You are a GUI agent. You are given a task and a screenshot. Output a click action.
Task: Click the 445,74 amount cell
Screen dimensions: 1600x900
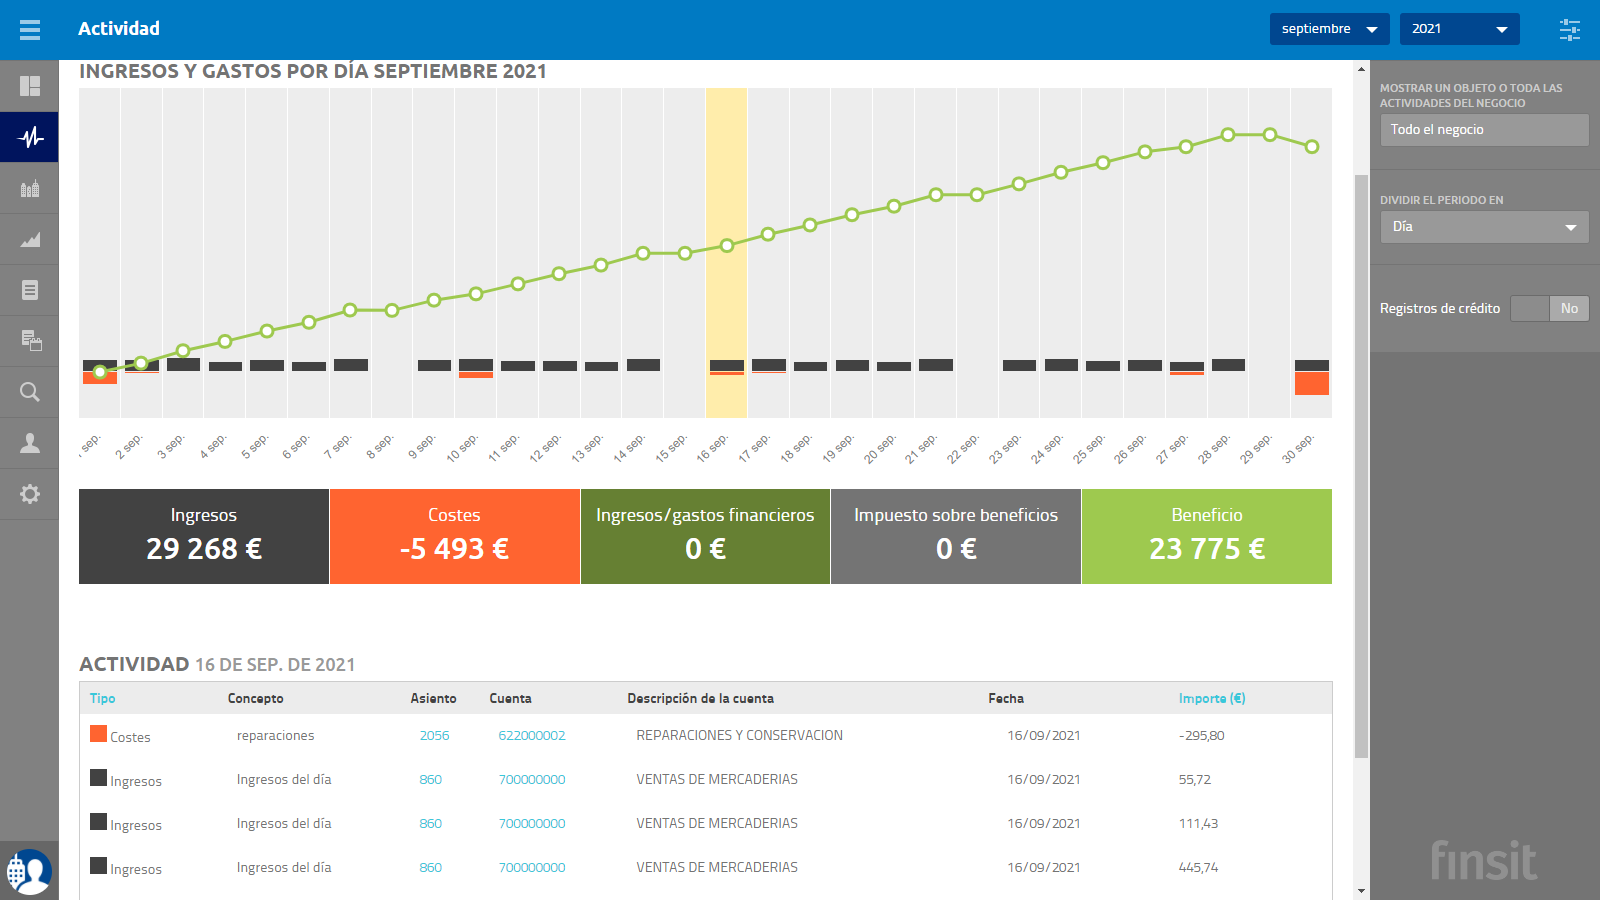click(x=1198, y=867)
